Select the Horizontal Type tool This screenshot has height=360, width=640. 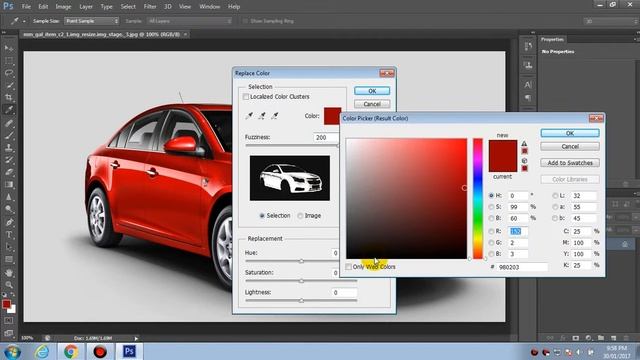tap(9, 235)
